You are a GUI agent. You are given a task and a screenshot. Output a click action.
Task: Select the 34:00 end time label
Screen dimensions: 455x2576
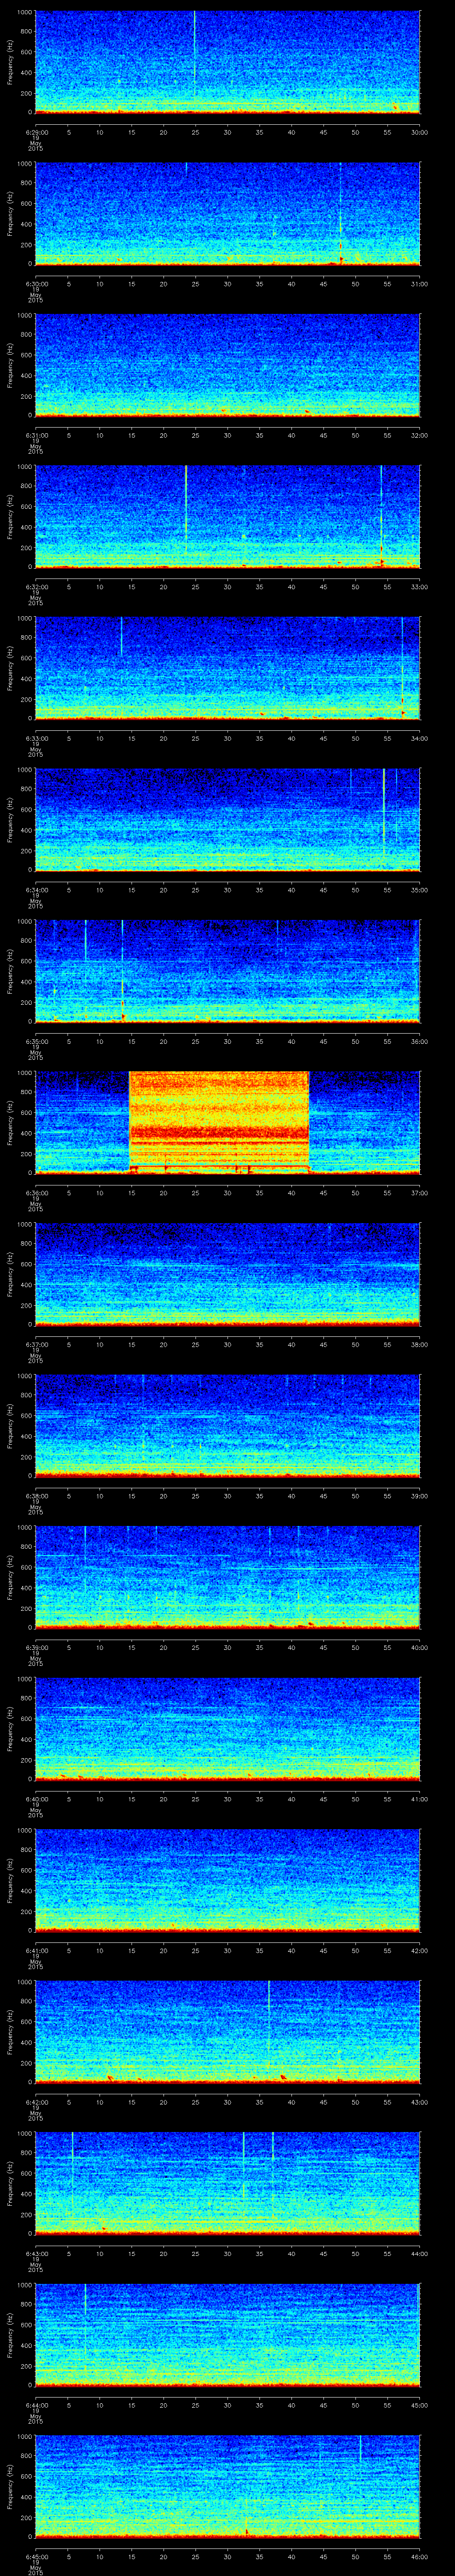[x=420, y=738]
